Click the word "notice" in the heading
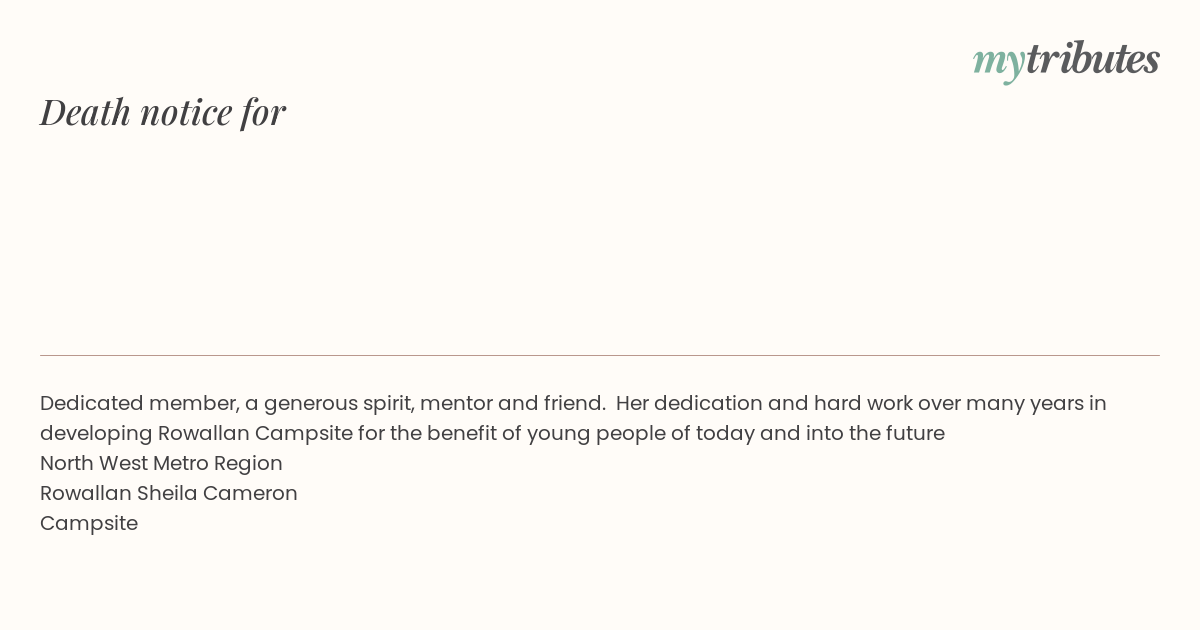Screen dimensions: 1200x630 186,112
